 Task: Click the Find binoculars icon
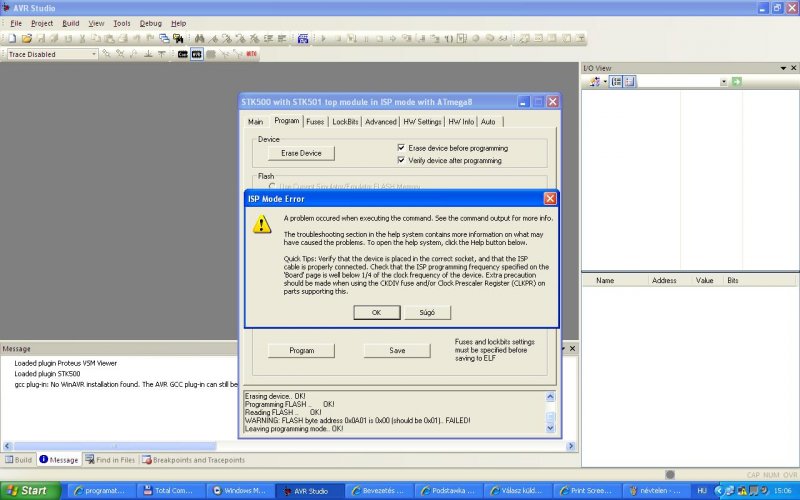tap(199, 38)
